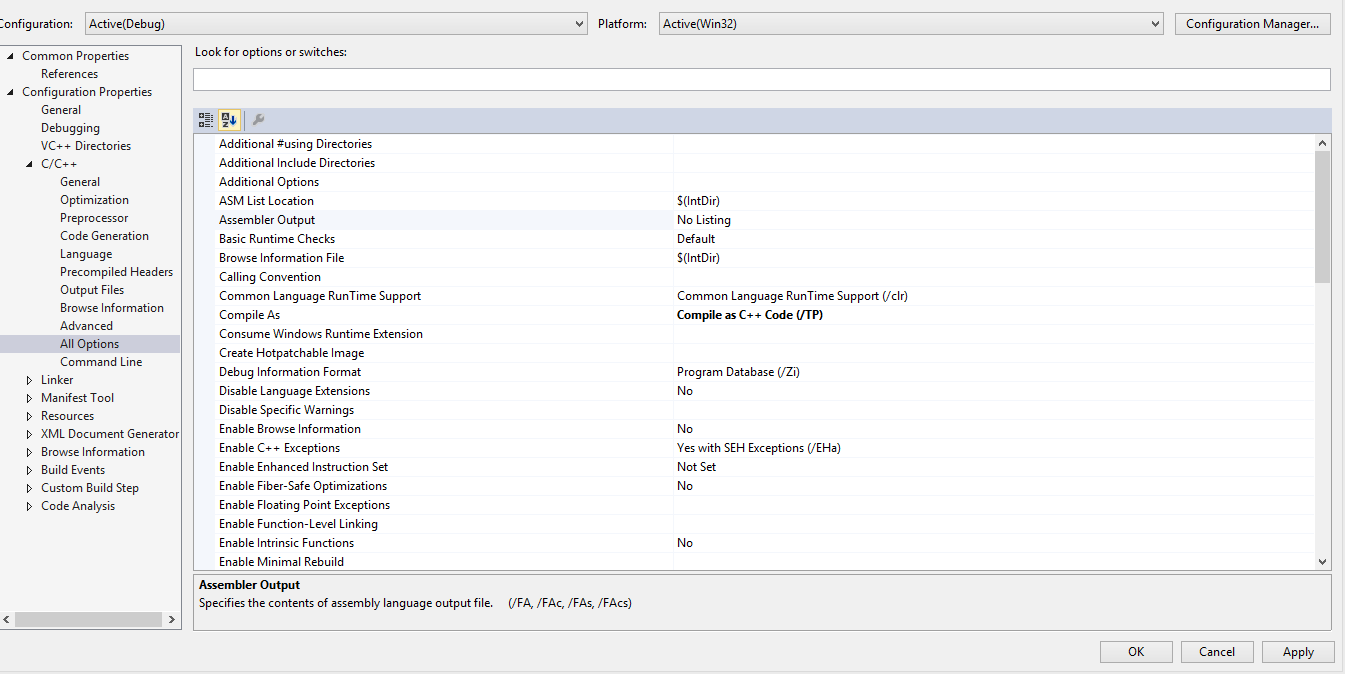Expand the Browse Information top-level node
Image resolution: width=1345 pixels, height=674 pixels.
[x=30, y=452]
